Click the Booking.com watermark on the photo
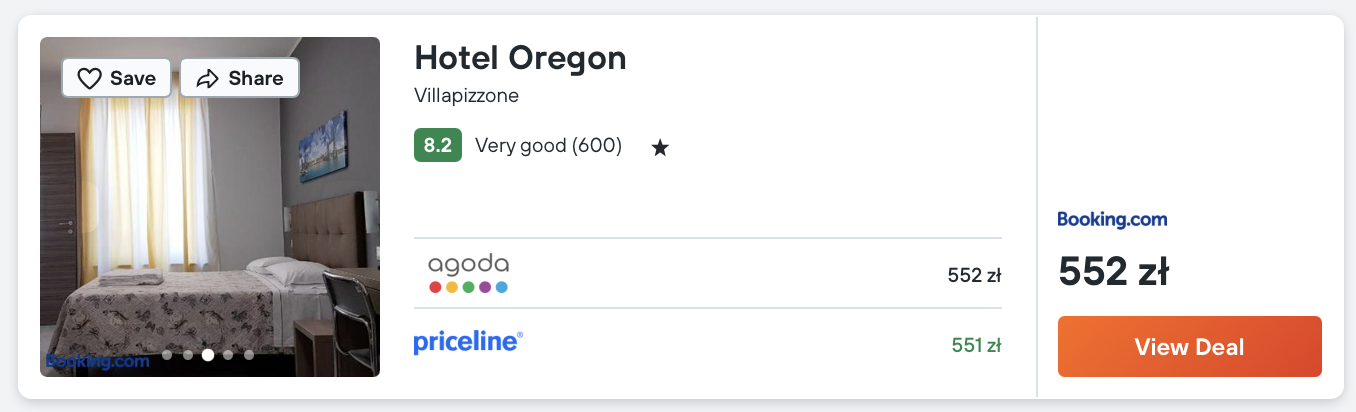 click(x=97, y=360)
